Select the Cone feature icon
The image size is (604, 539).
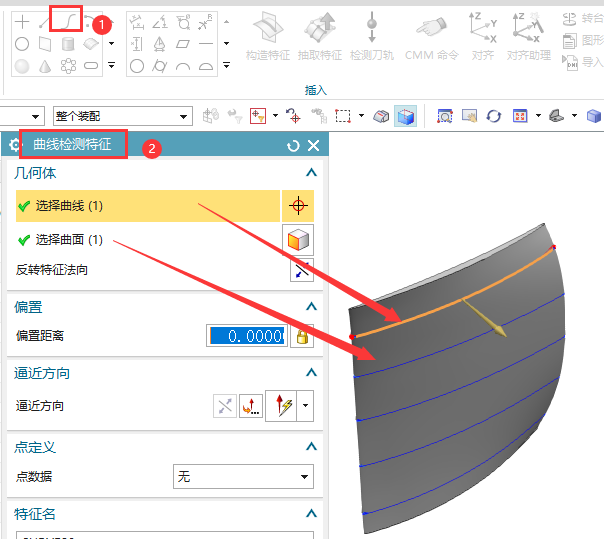[45, 66]
